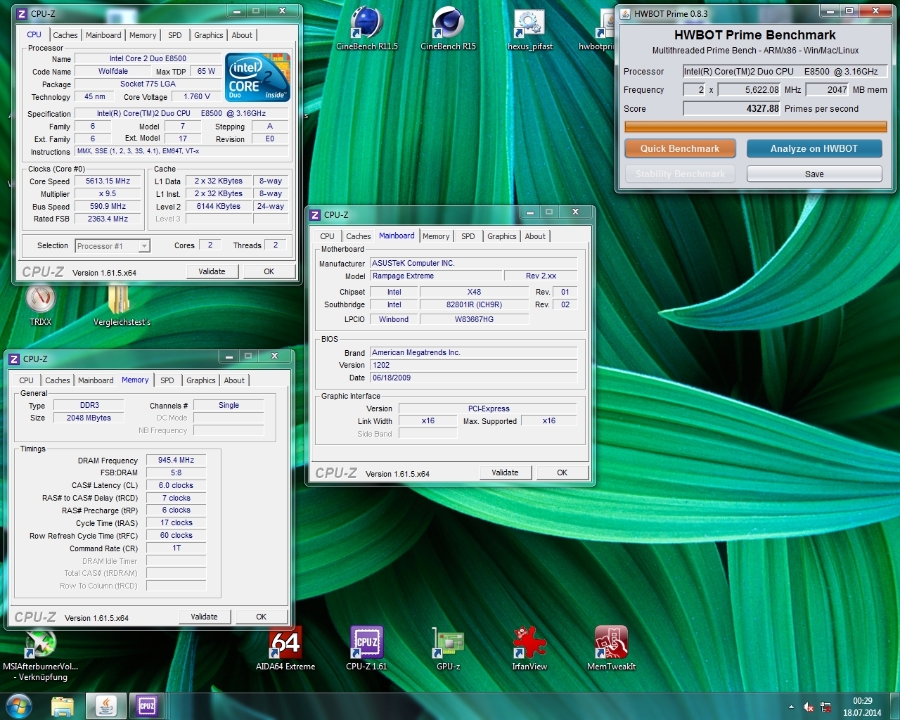Open Memory tab in Mainboard CPU-Z window

tap(436, 236)
